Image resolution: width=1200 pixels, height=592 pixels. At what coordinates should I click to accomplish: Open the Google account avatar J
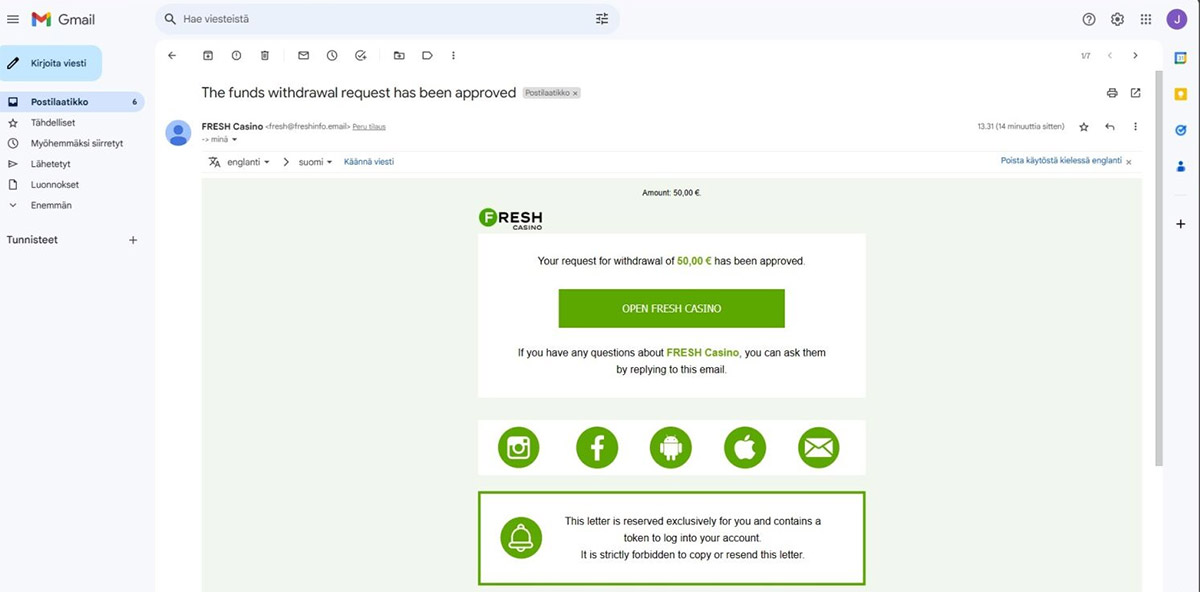point(1176,19)
